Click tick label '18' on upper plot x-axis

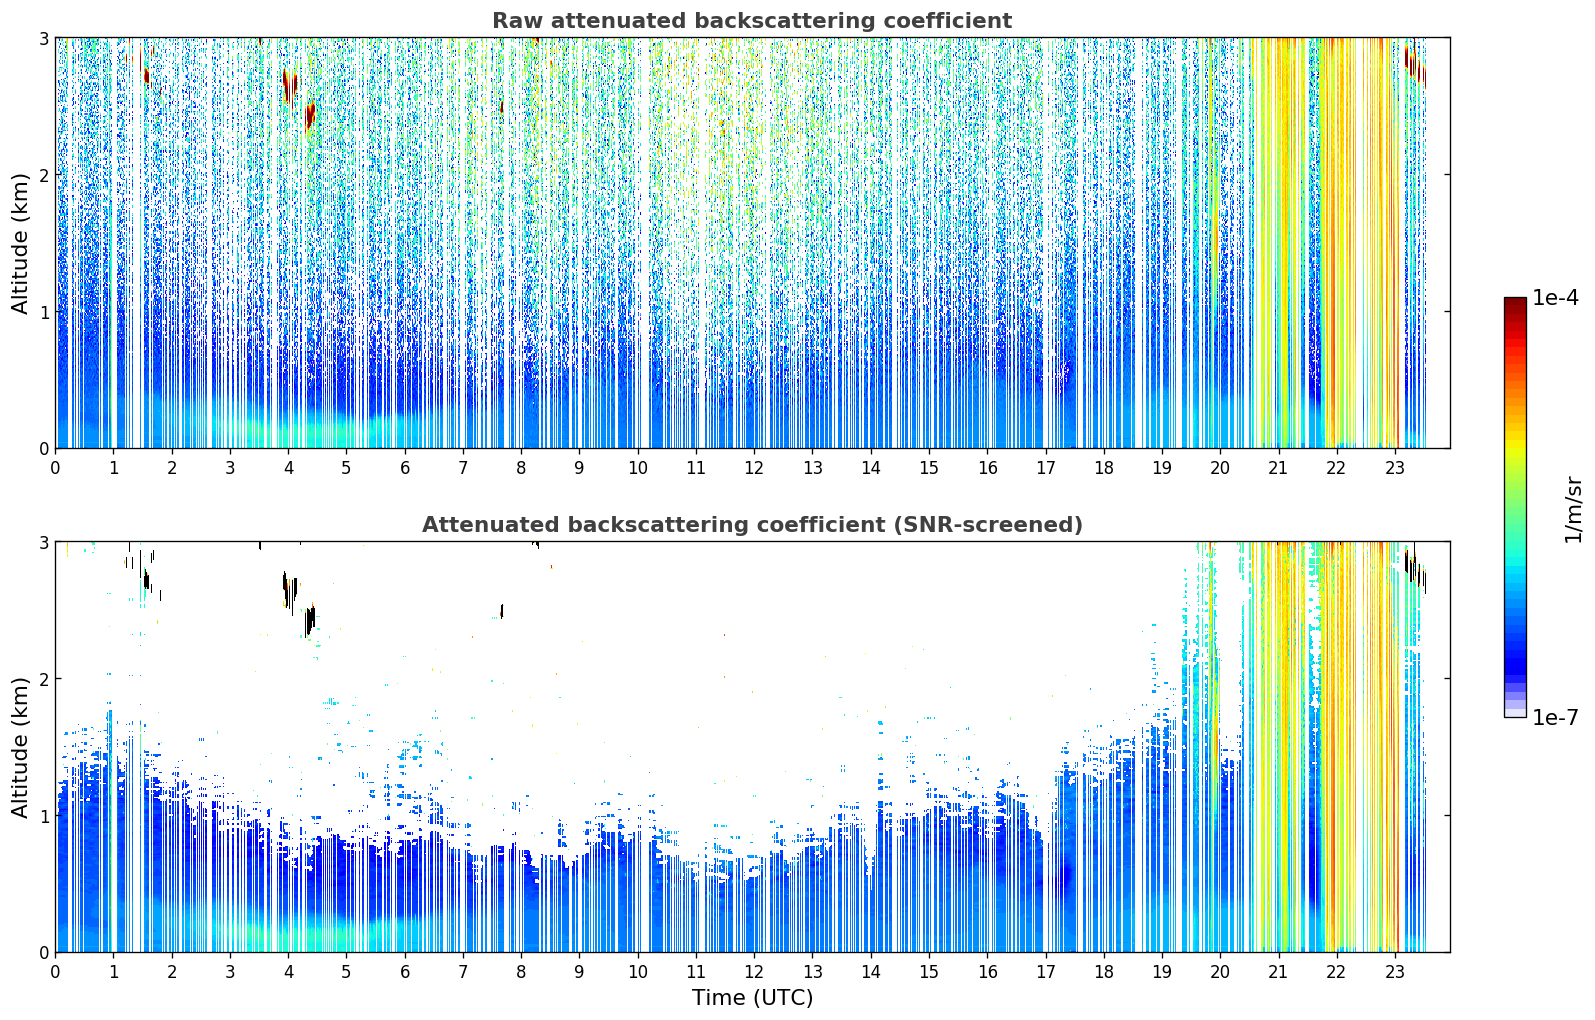[x=1103, y=467]
